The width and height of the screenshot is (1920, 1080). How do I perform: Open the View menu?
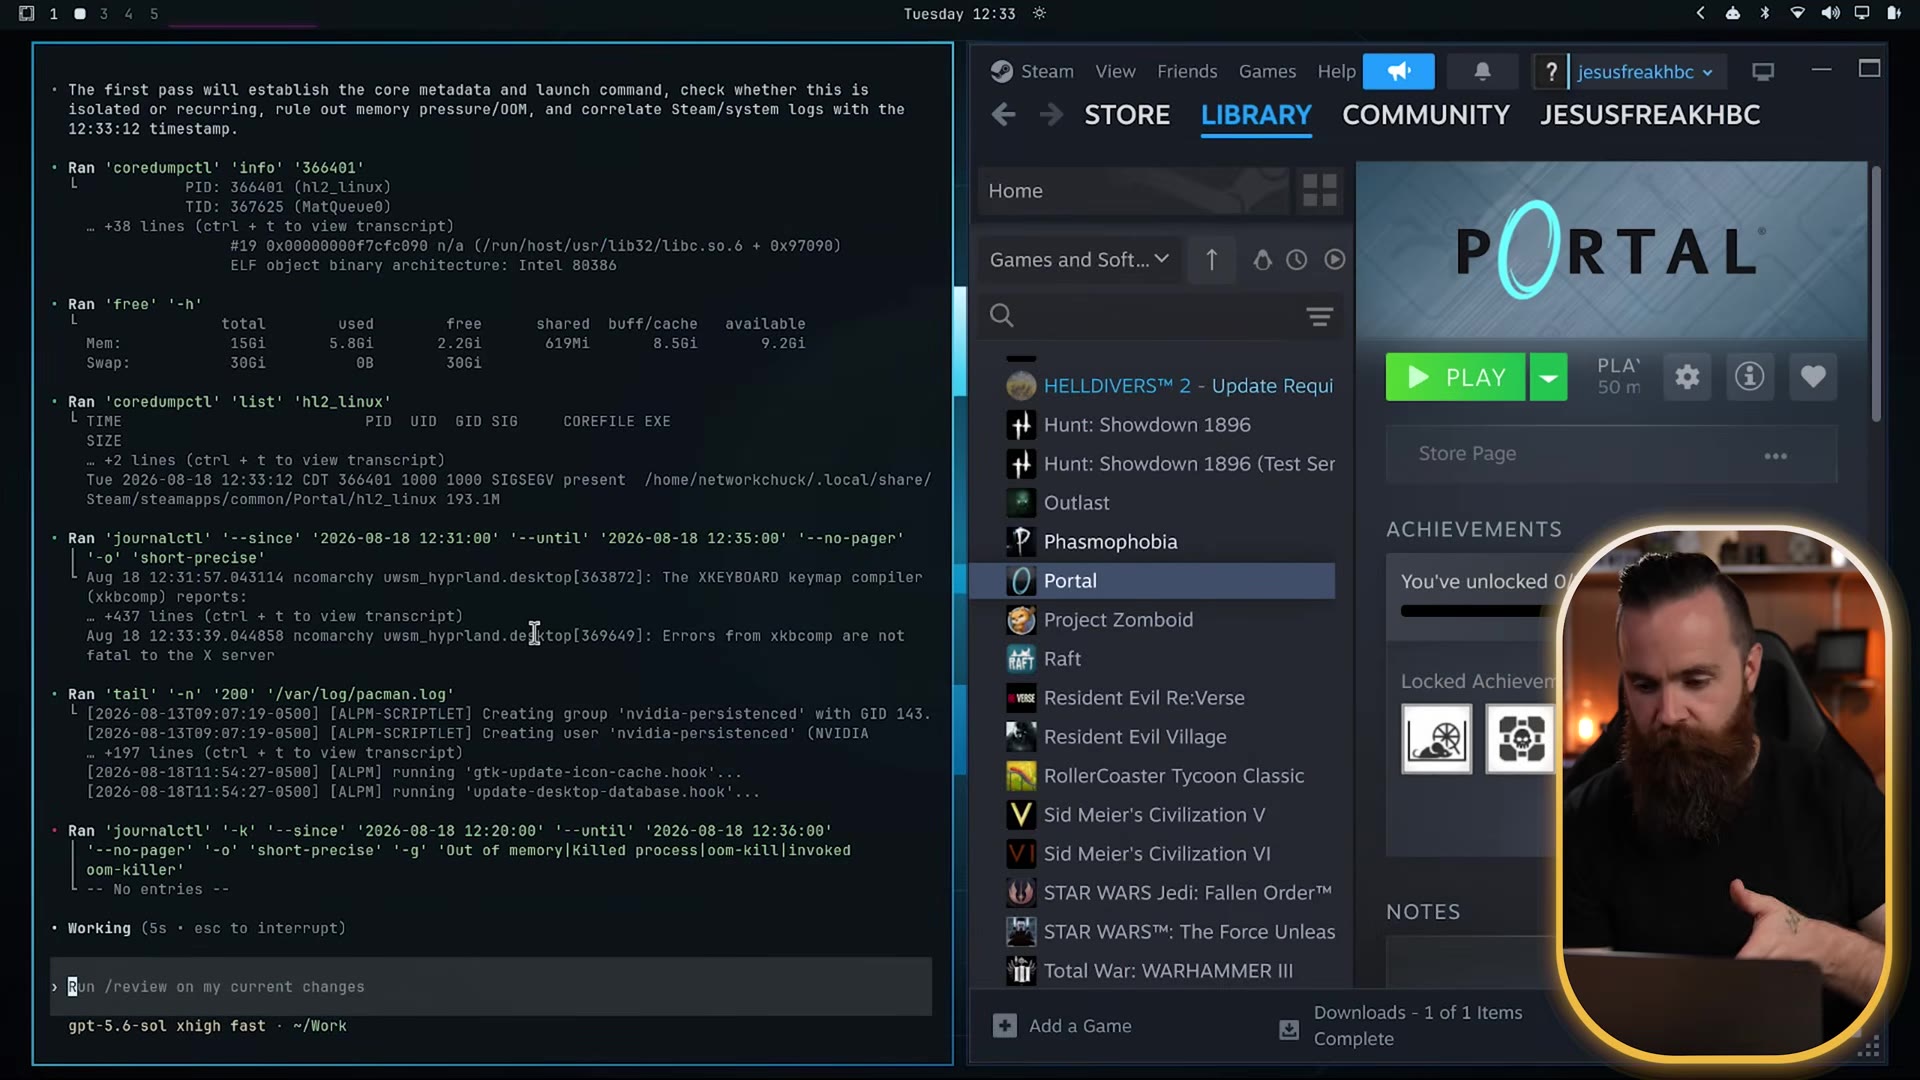(x=1115, y=71)
